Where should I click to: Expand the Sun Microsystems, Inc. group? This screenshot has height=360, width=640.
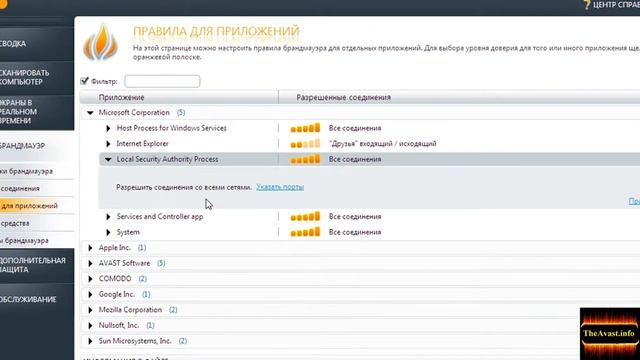pos(90,341)
